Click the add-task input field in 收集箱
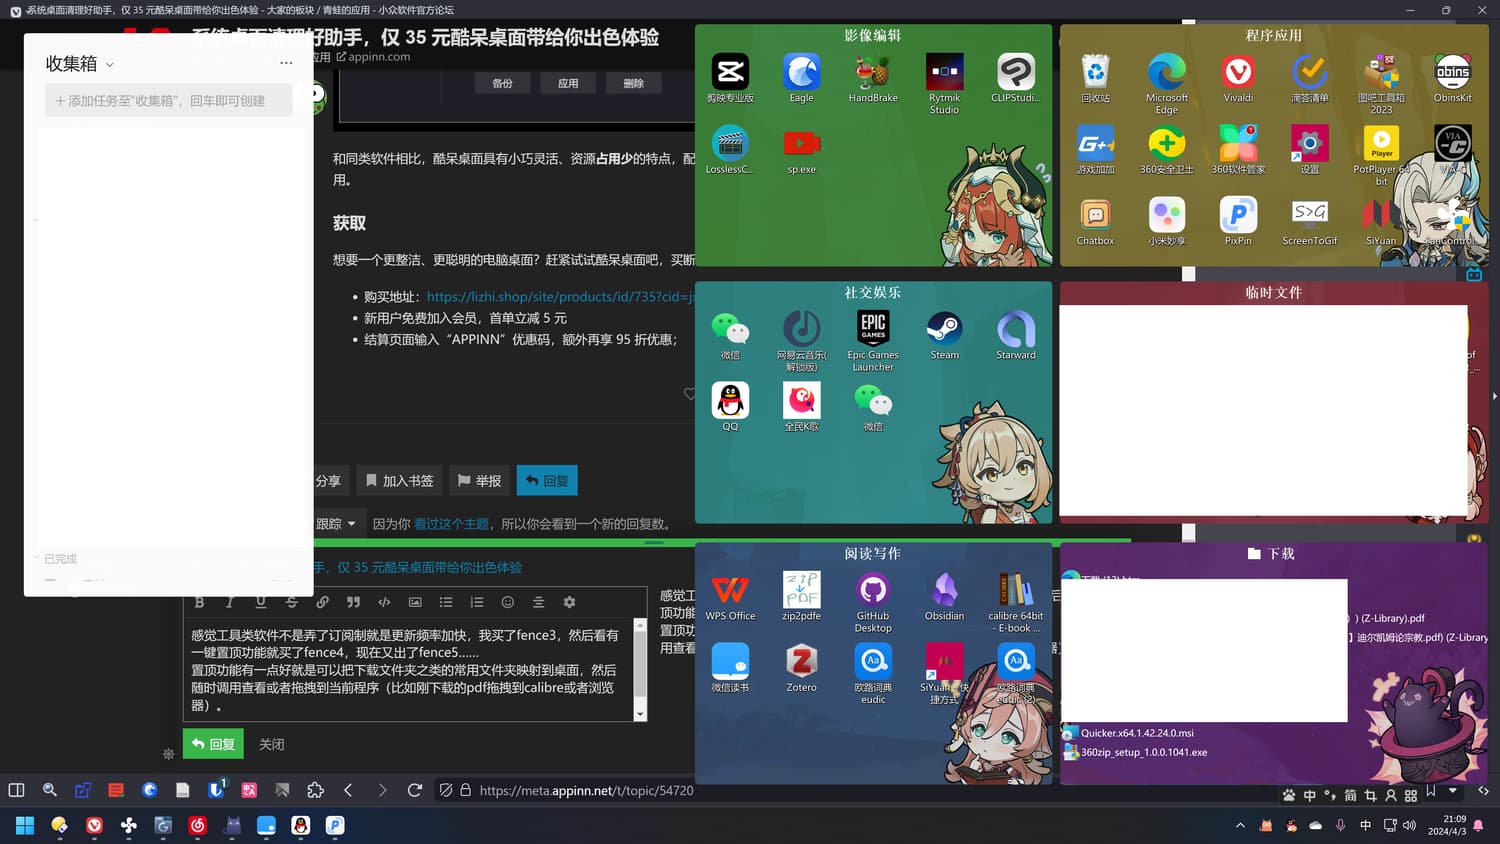The width and height of the screenshot is (1500, 844). click(x=168, y=101)
